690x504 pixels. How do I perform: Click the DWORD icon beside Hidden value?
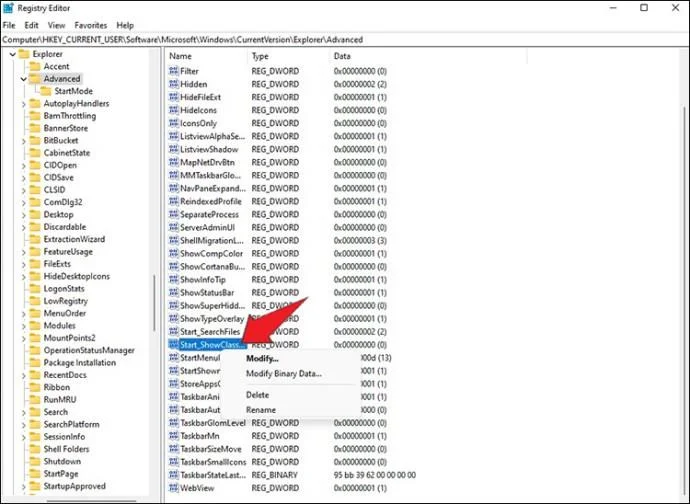[x=174, y=84]
